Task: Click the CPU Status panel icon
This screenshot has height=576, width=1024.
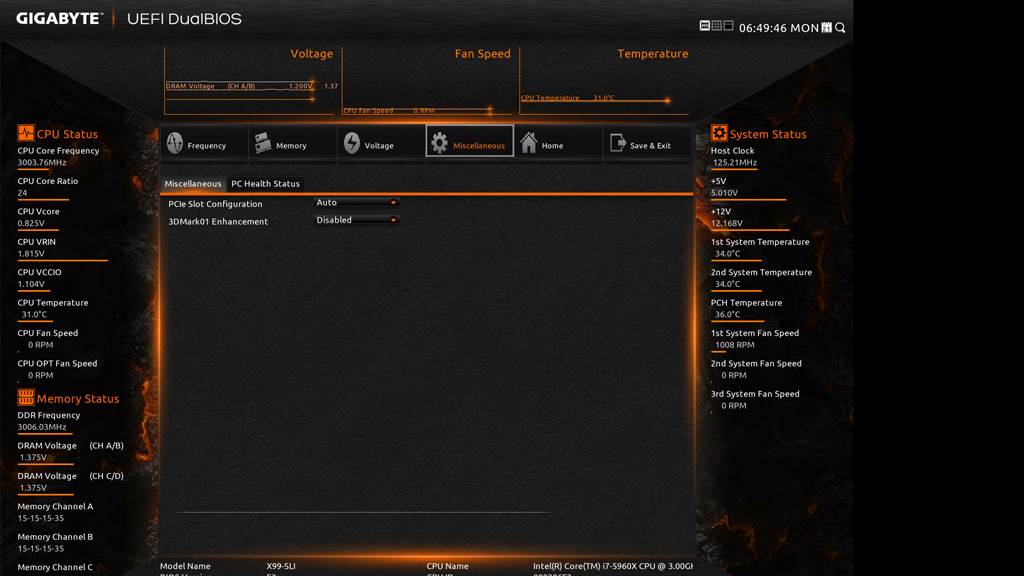Action: pos(26,133)
